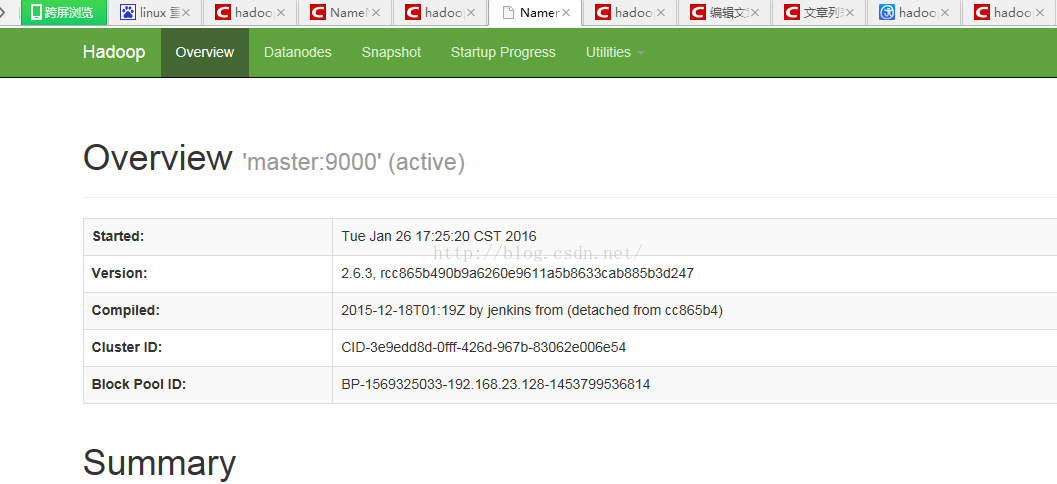Switch to the 文章列 browser tab

(818, 12)
